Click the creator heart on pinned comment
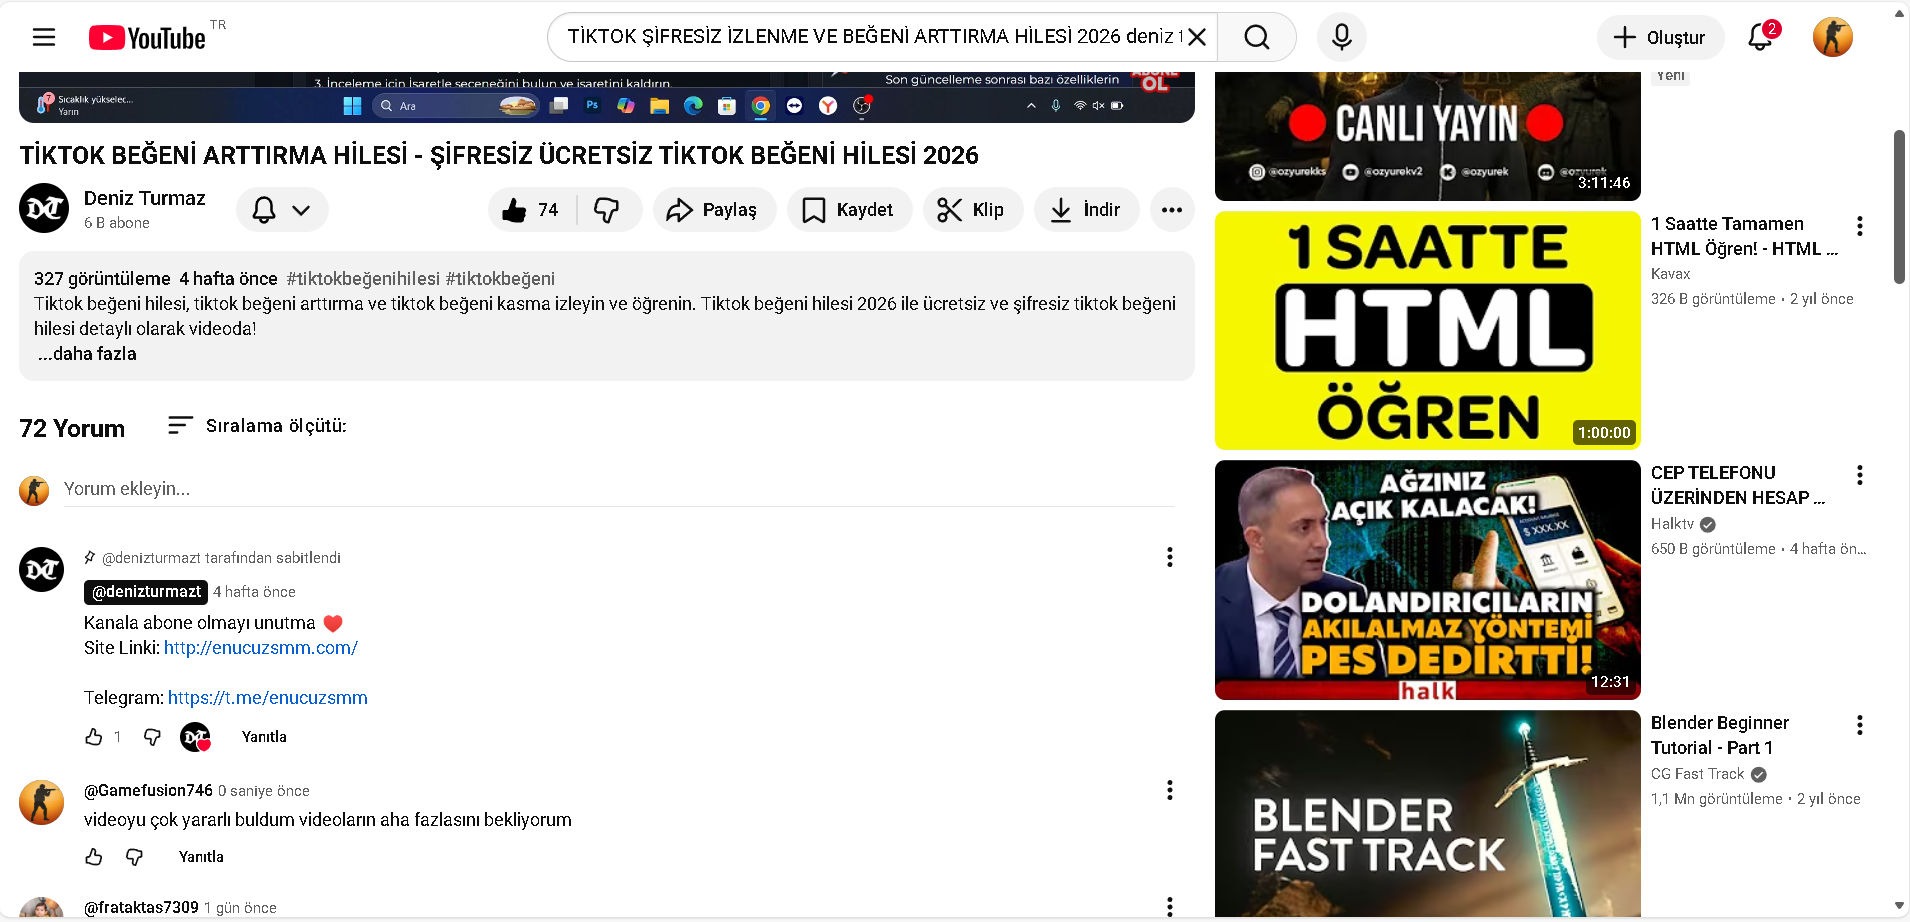The height and width of the screenshot is (922, 1910). point(196,737)
